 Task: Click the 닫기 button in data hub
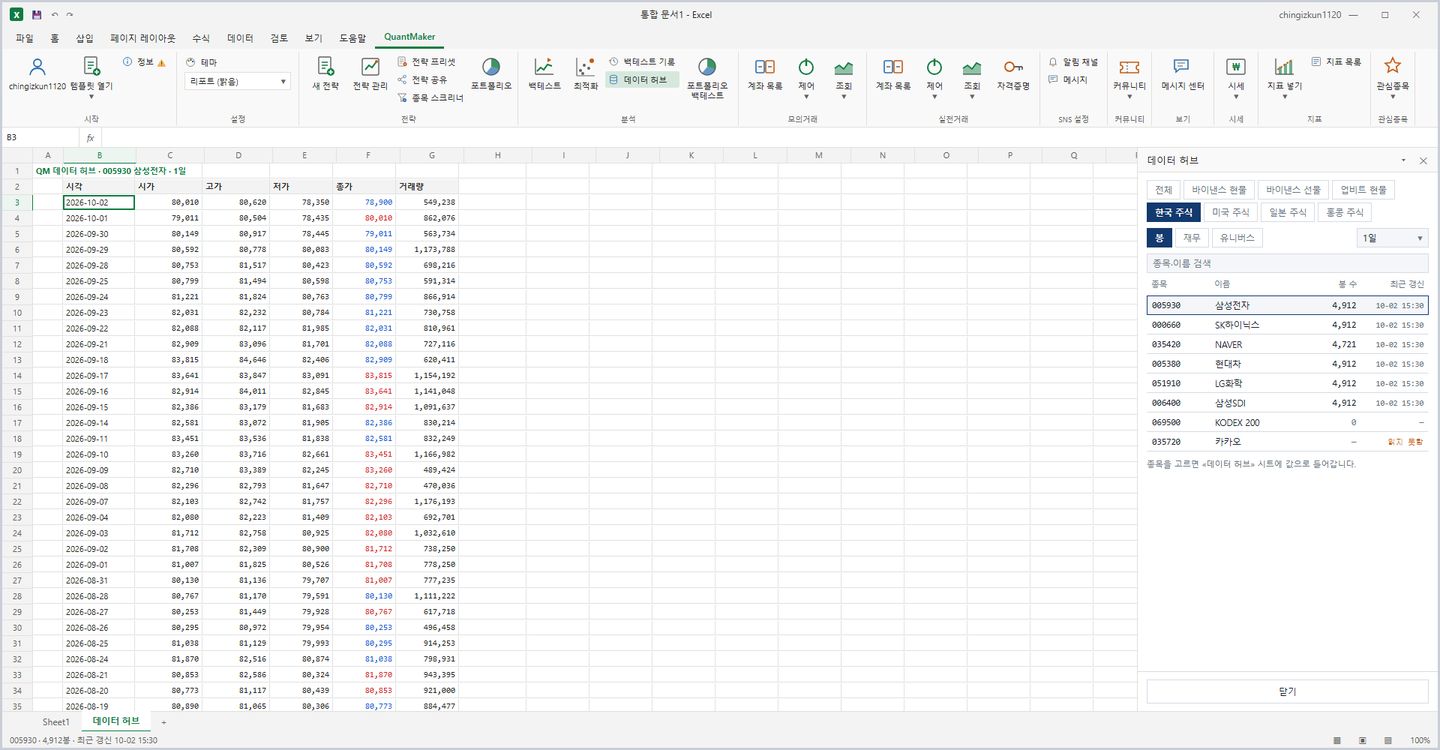1287,691
